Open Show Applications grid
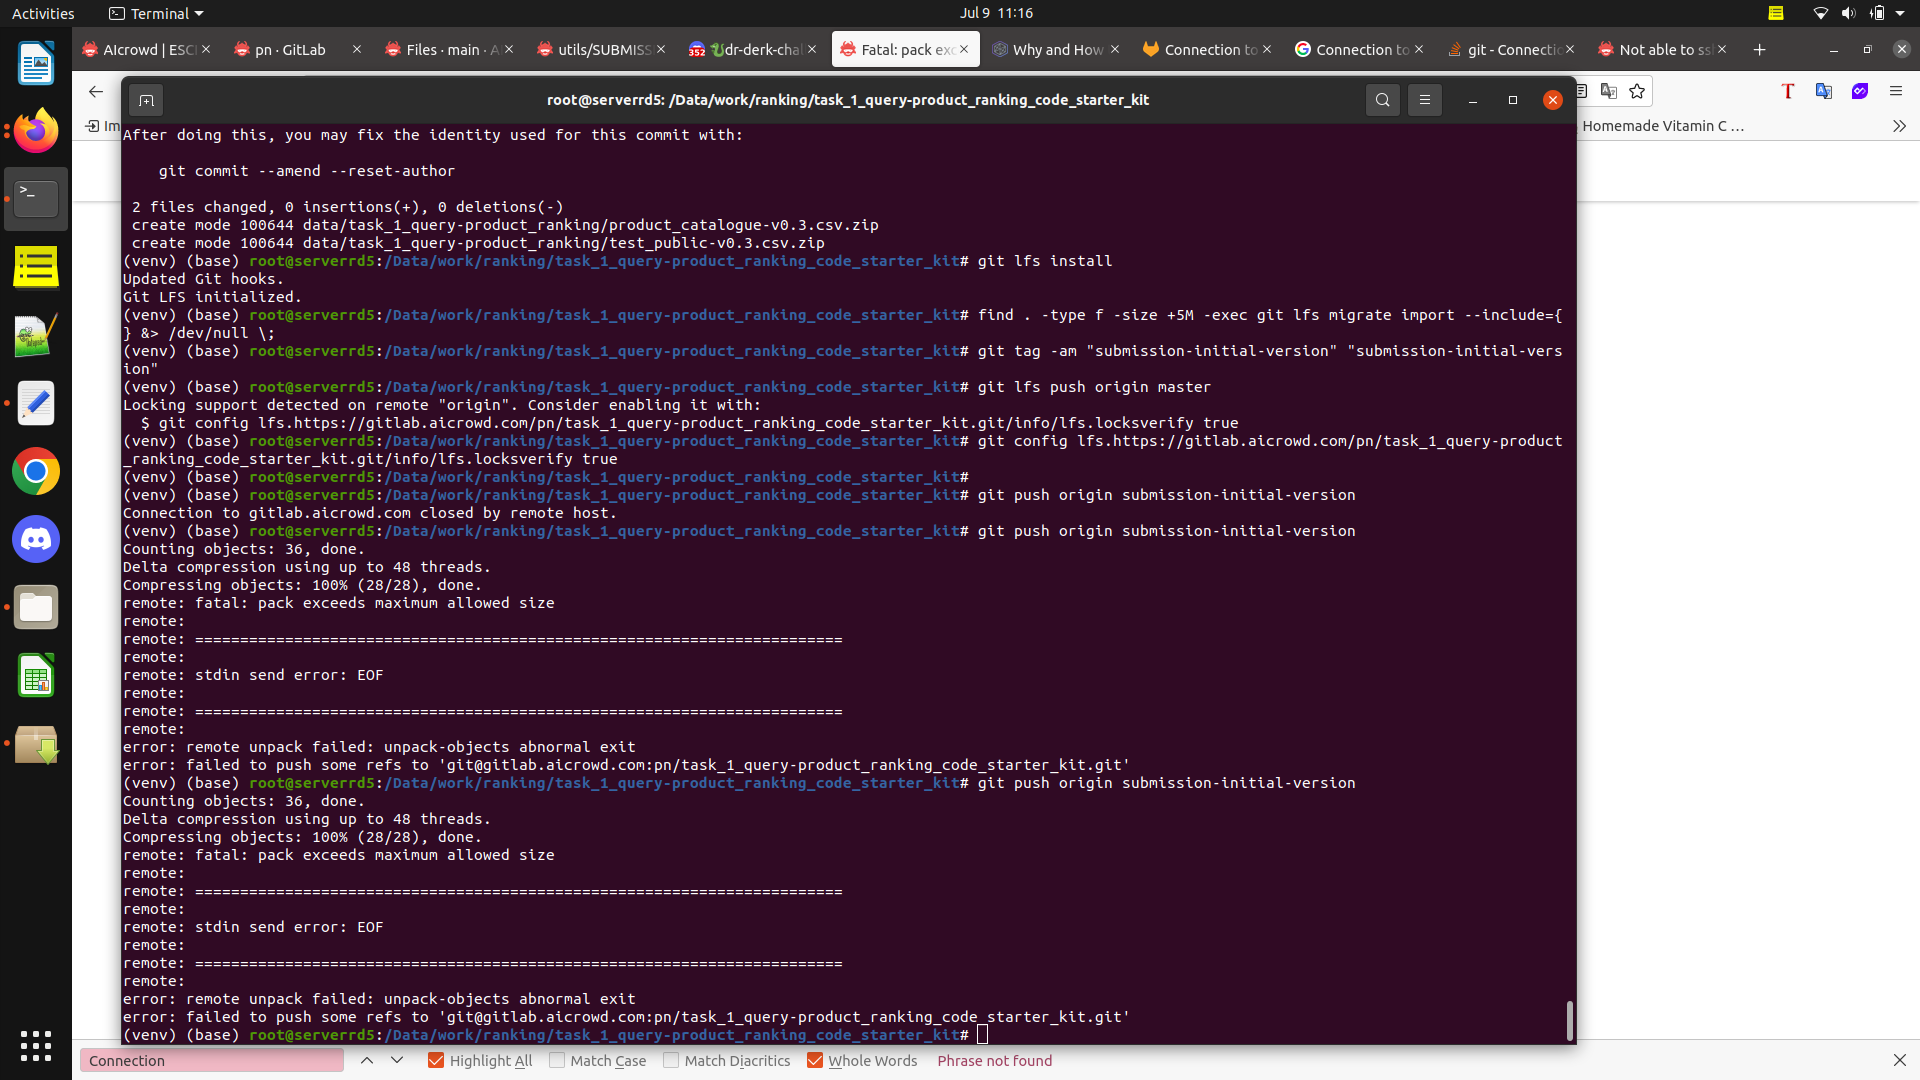 point(36,1045)
